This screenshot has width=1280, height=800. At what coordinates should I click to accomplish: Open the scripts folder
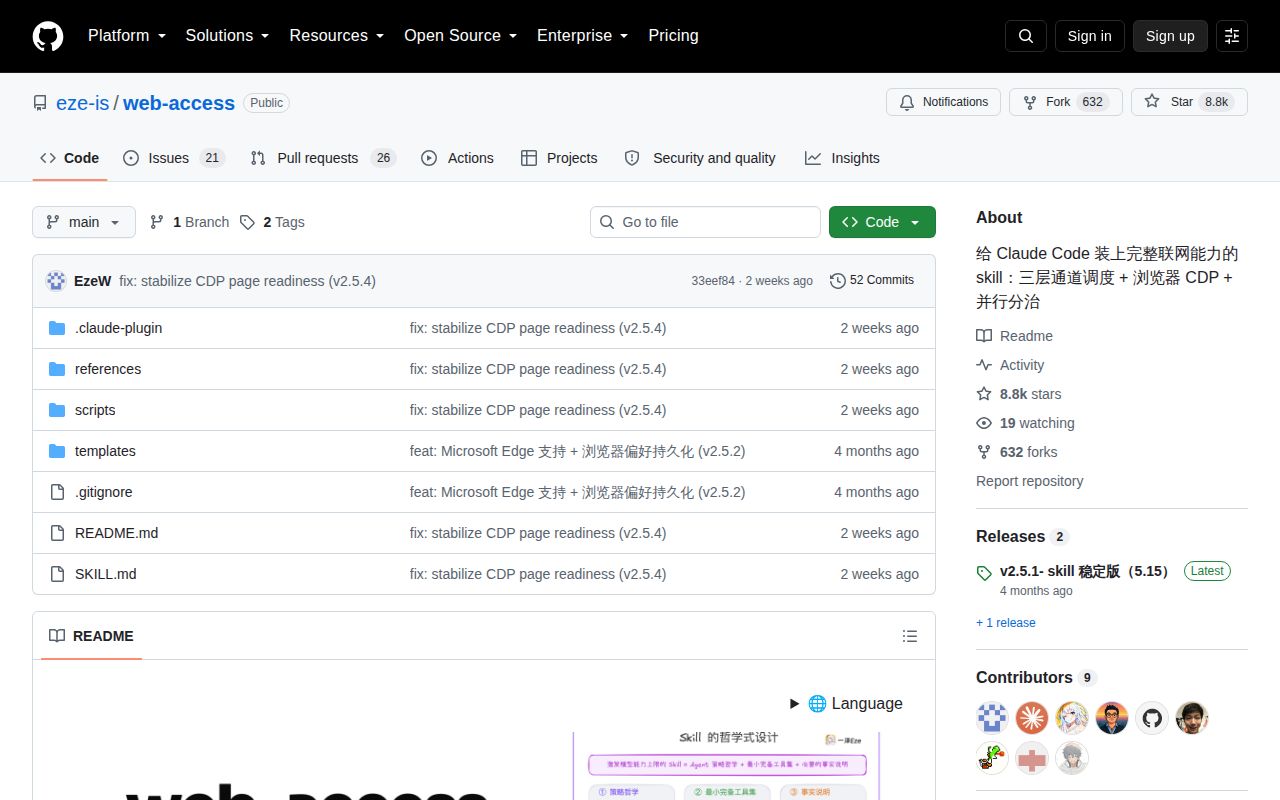tap(95, 410)
